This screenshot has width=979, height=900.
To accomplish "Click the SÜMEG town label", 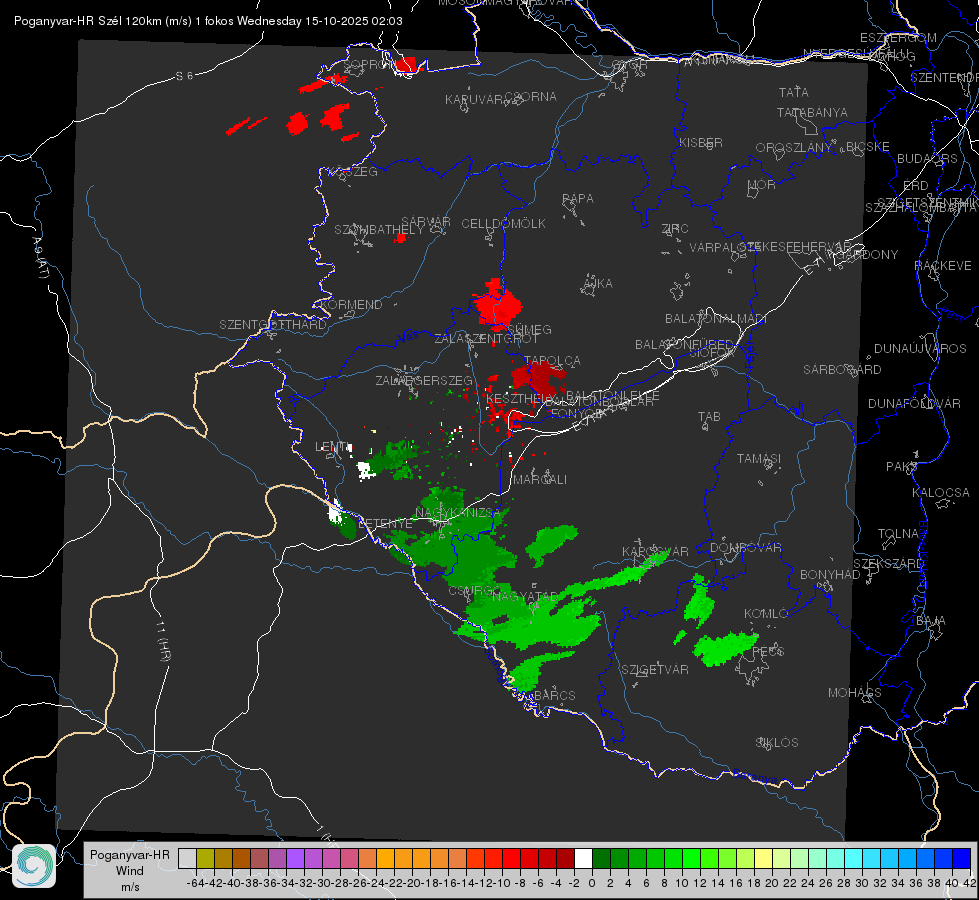I will click(529, 329).
